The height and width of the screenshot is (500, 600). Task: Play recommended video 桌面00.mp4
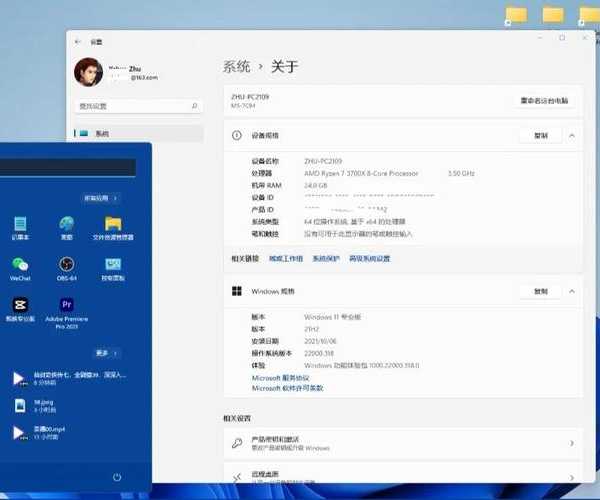pyautogui.click(x=38, y=432)
